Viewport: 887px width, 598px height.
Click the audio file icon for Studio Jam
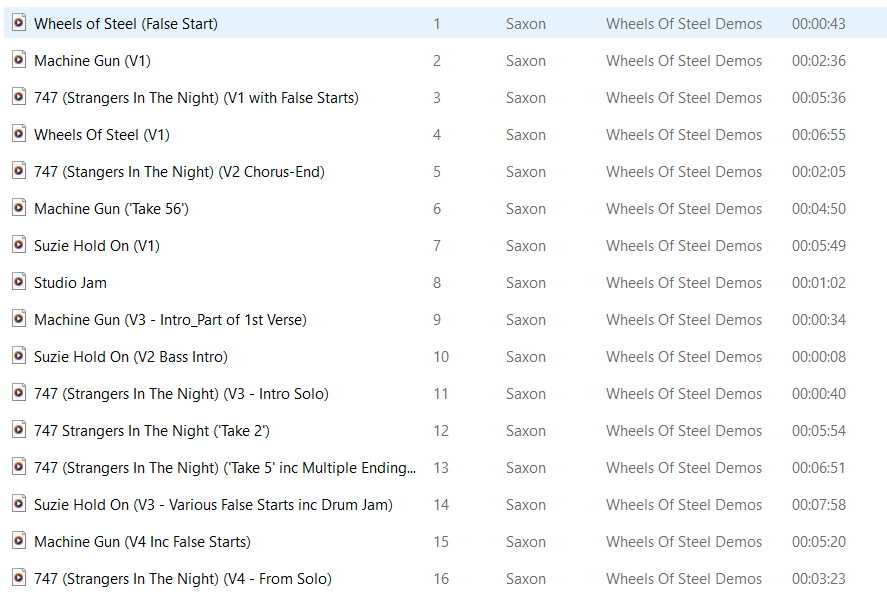[x=18, y=282]
